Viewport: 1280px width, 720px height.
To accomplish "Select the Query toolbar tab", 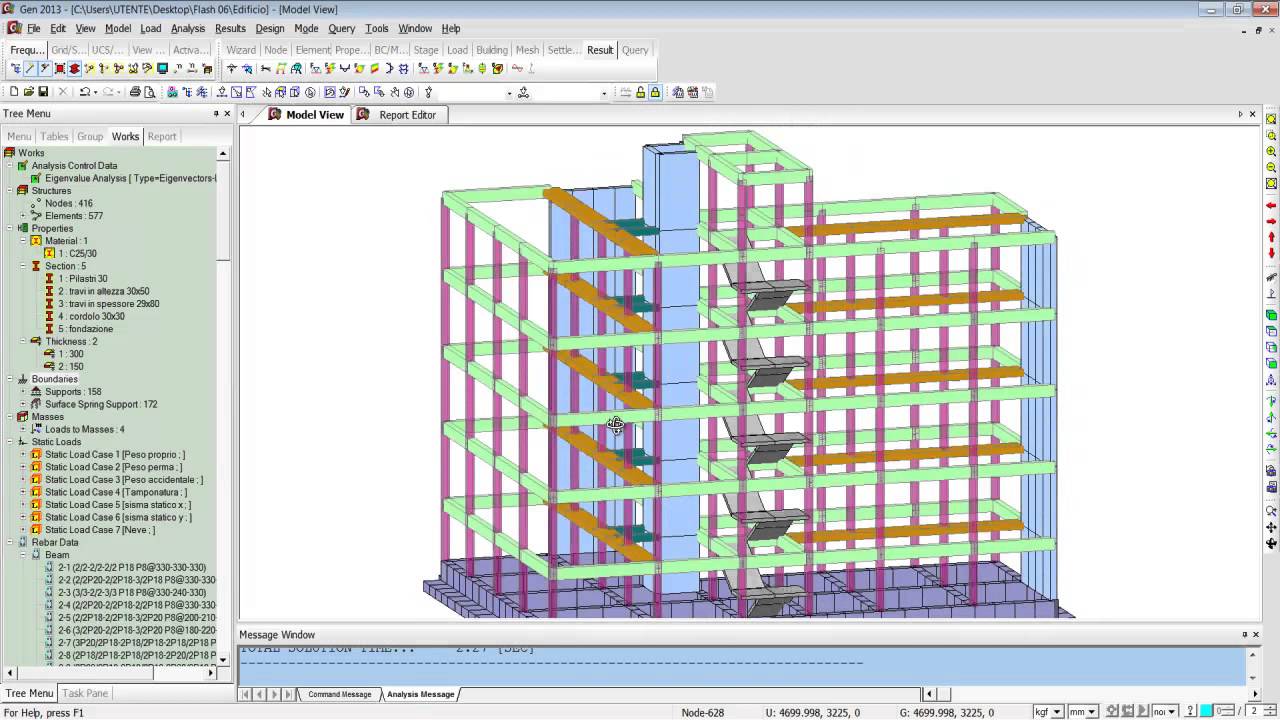I will [x=635, y=50].
